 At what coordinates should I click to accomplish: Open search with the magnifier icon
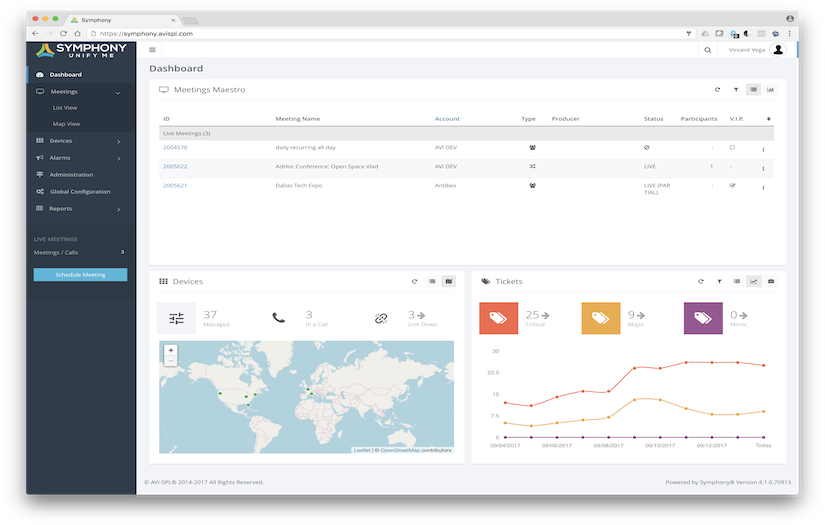pos(708,50)
